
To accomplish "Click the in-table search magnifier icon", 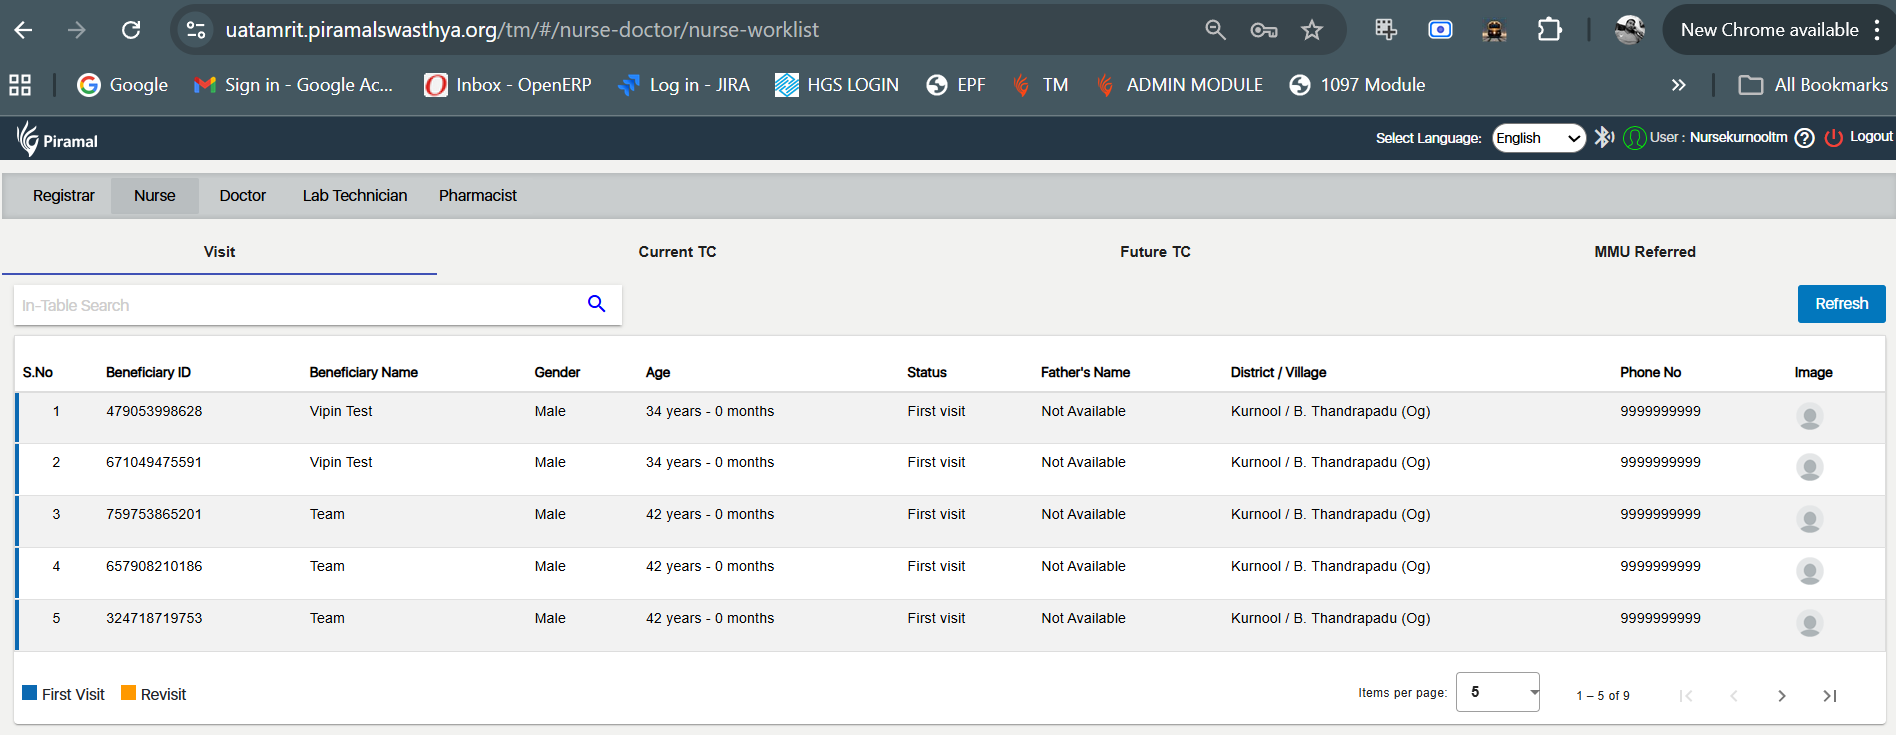I will (x=596, y=304).
